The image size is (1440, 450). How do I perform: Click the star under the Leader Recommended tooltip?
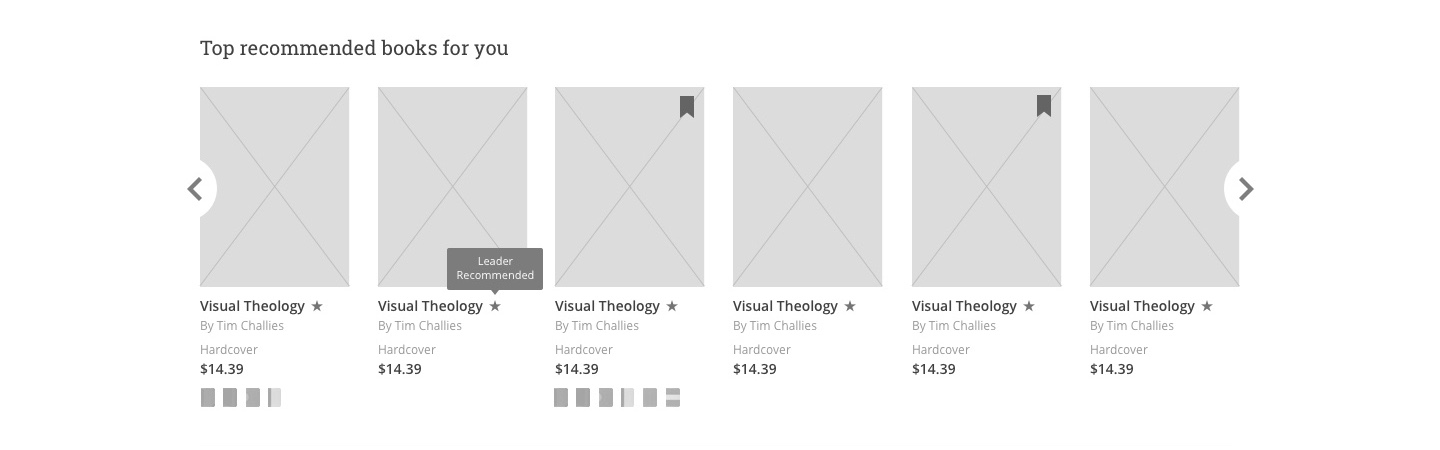495,306
